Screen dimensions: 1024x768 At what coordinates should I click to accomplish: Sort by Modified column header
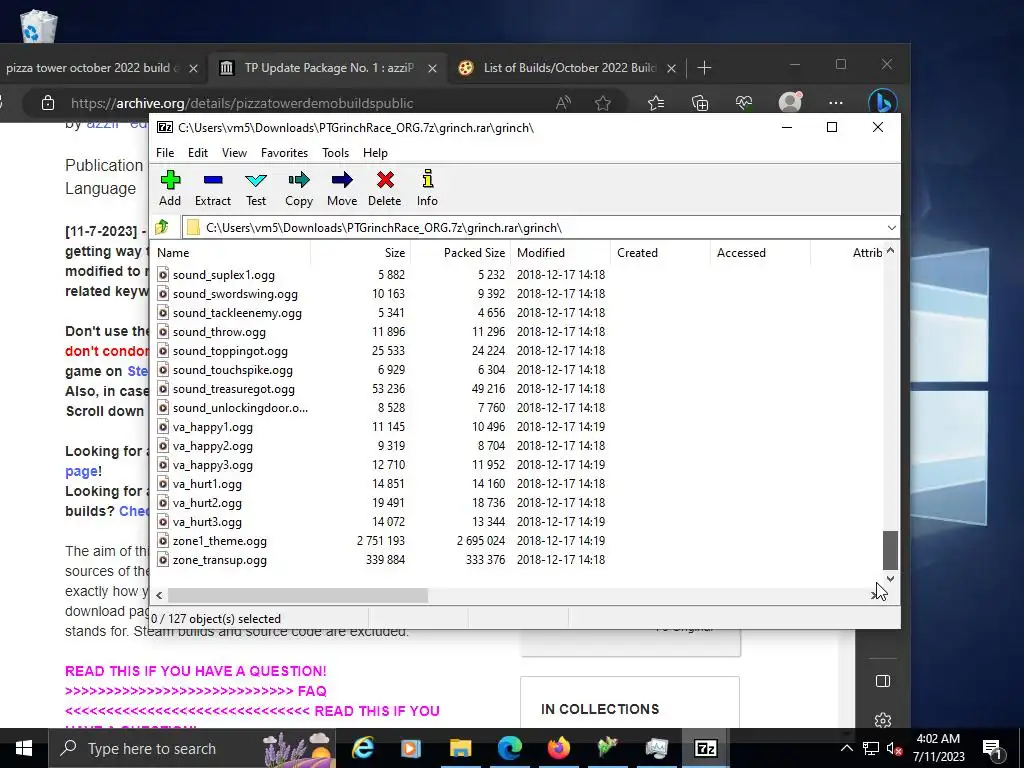coord(560,253)
